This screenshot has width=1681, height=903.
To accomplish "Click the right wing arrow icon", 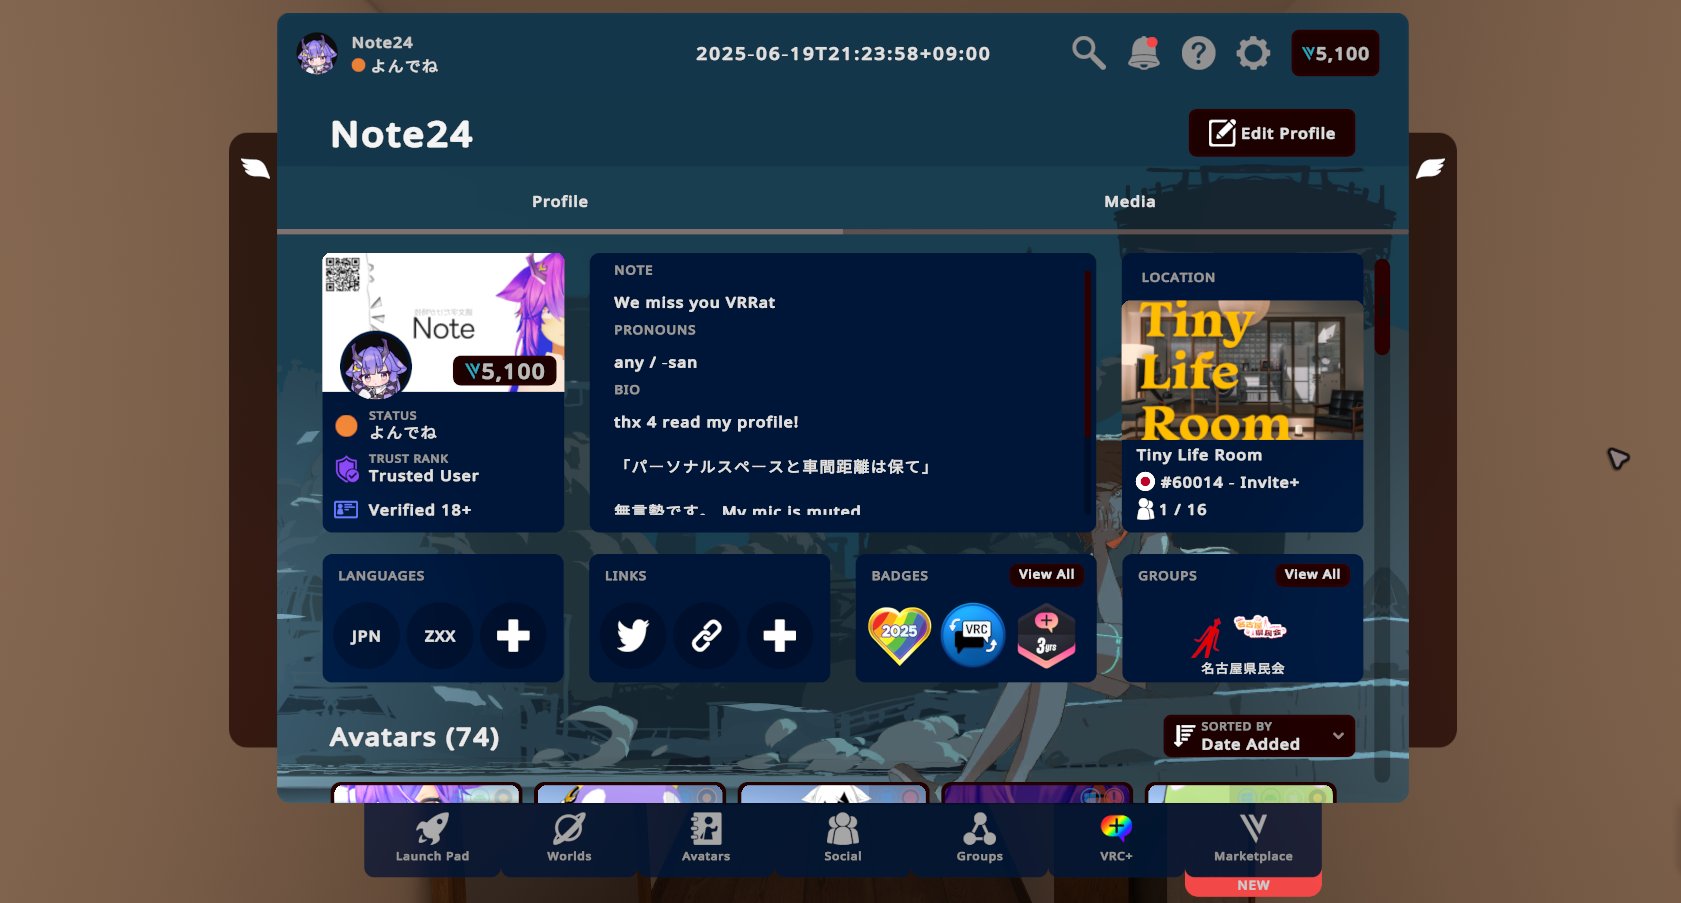I will (x=1430, y=168).
